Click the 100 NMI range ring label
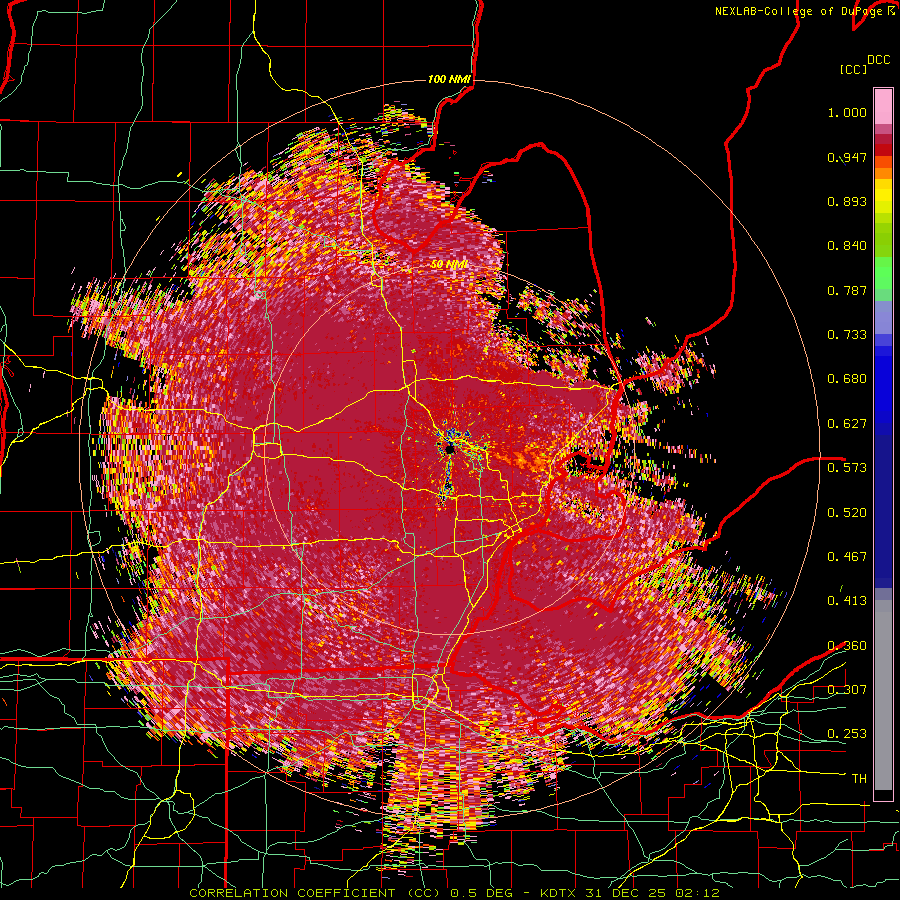Screen dimensions: 900x900 click(449, 79)
